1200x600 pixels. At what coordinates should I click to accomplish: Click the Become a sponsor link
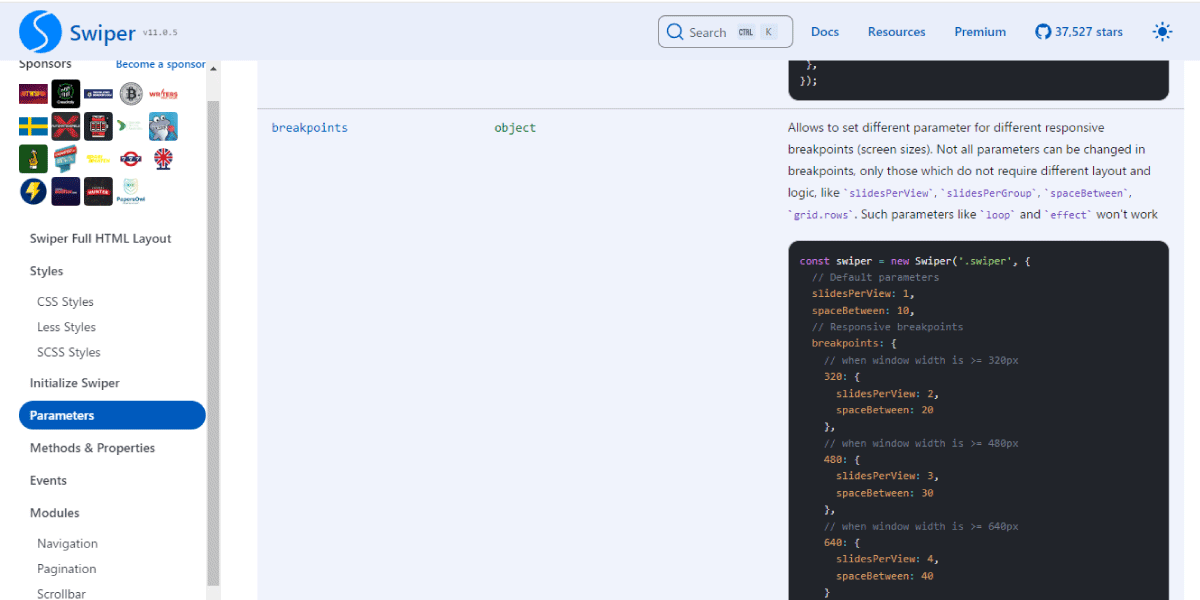coord(160,64)
